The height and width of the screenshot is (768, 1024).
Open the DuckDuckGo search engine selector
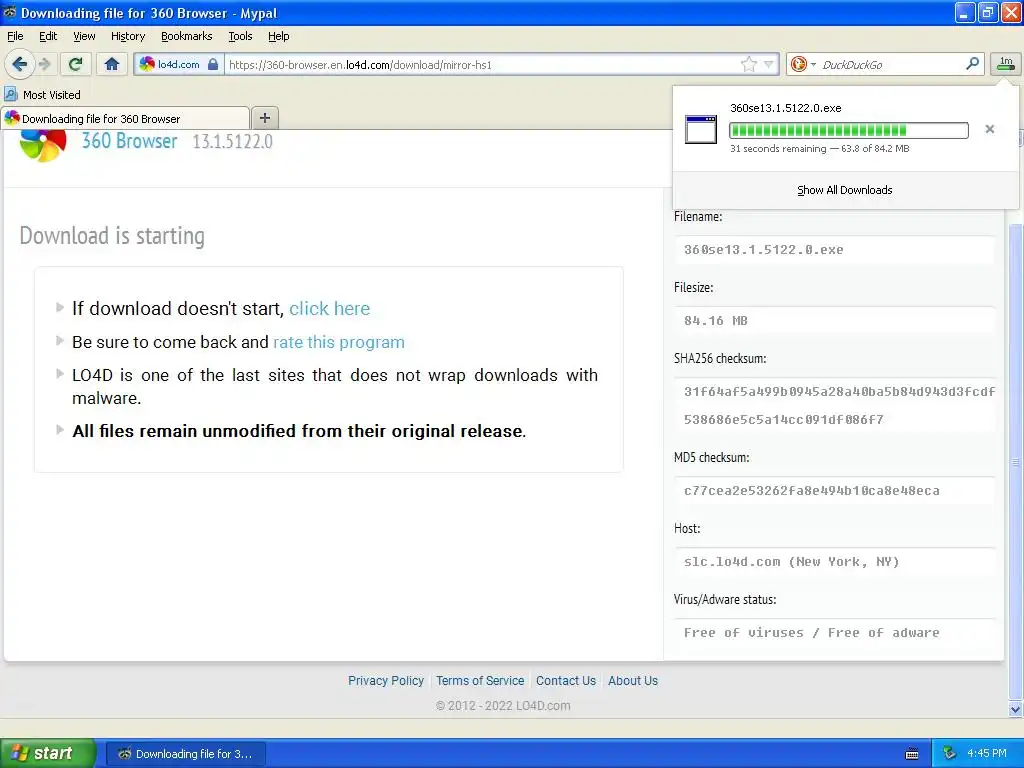803,64
